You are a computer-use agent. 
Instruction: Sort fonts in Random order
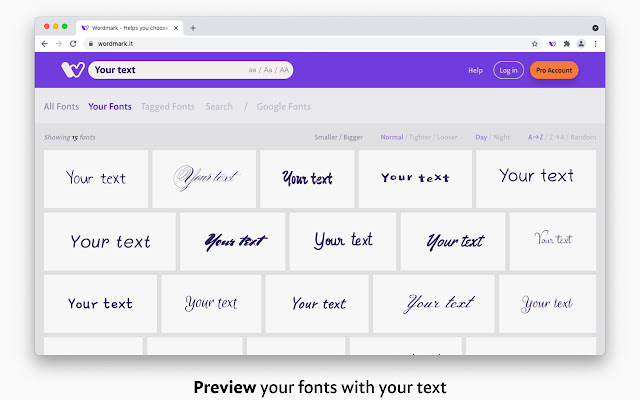[x=583, y=137]
